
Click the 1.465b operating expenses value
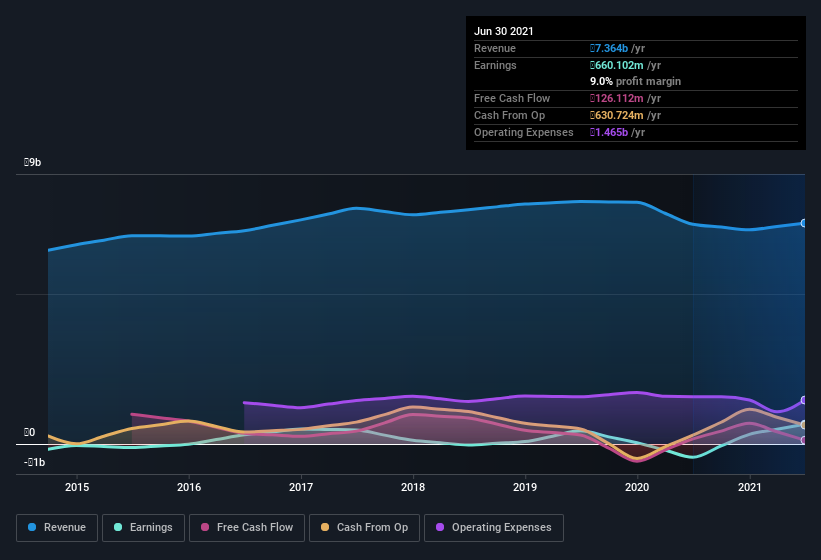tap(609, 132)
